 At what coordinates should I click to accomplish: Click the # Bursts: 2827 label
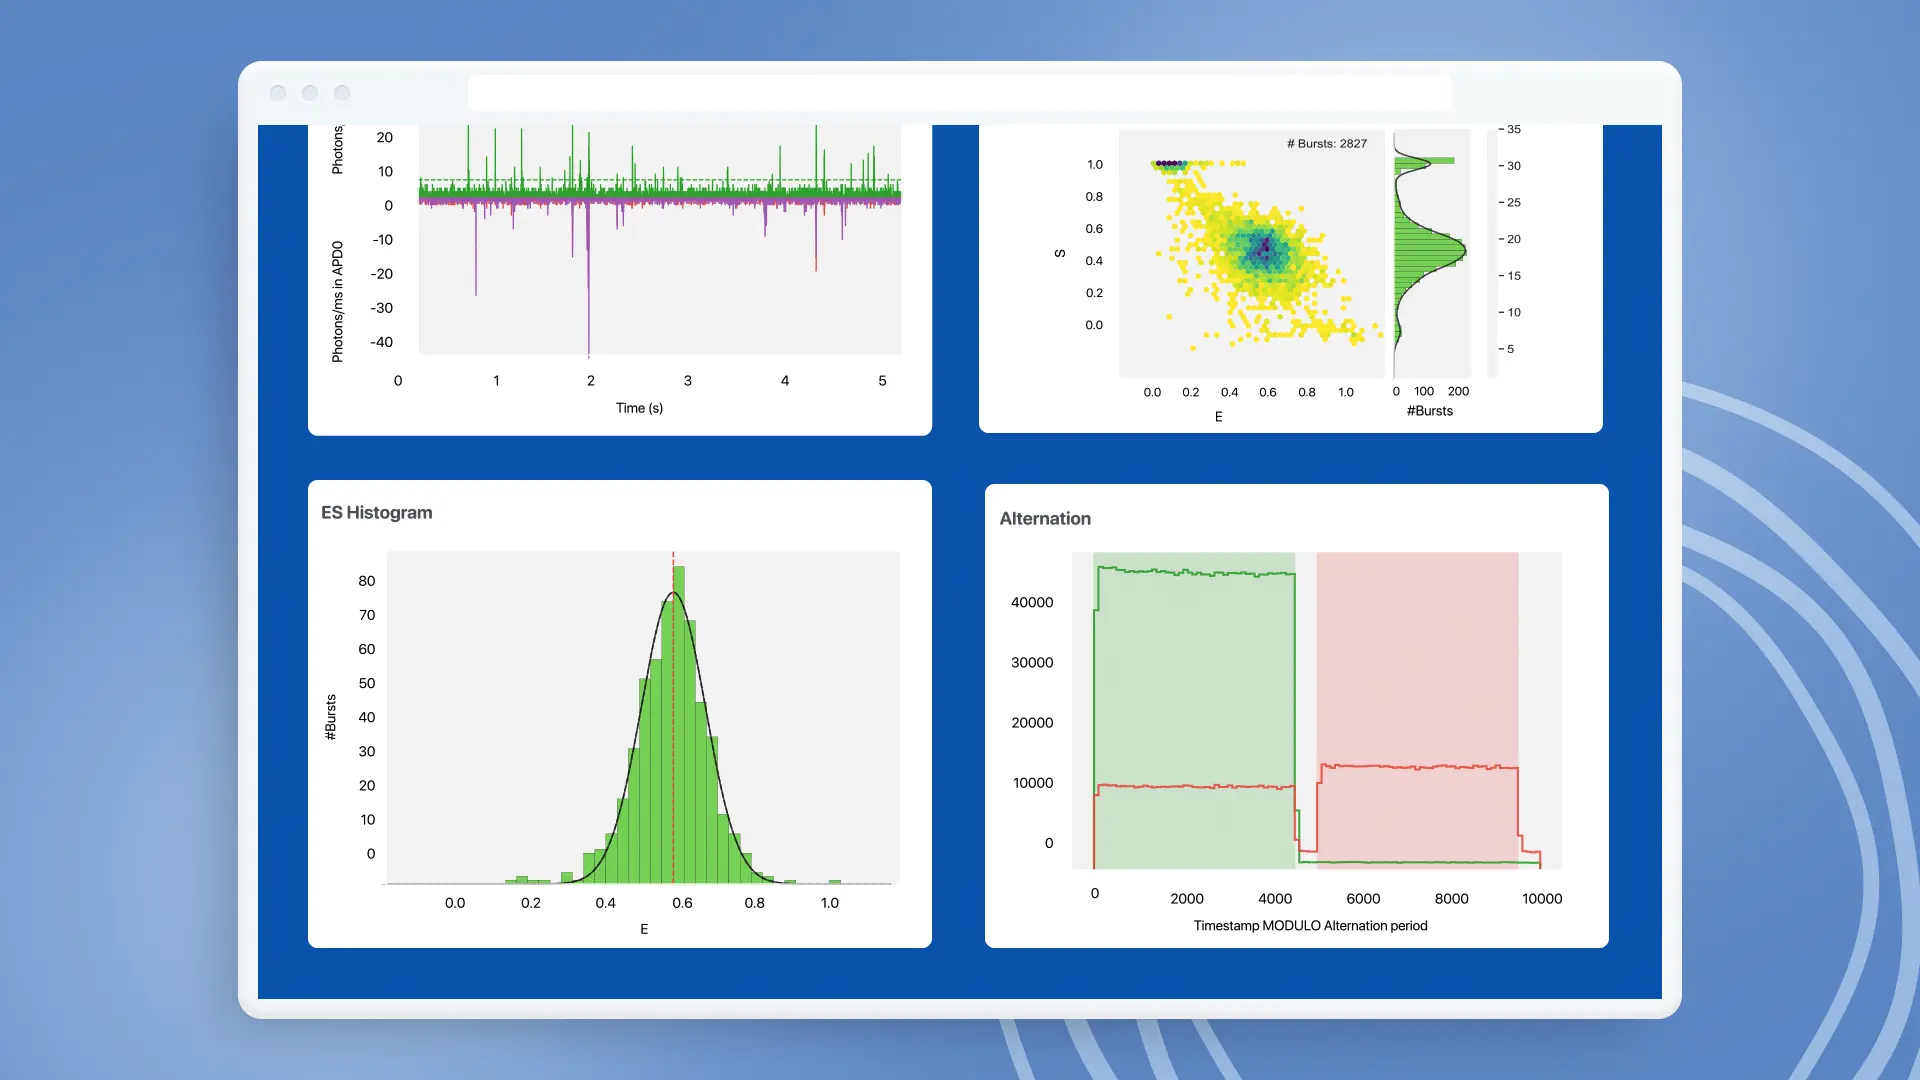1326,143
